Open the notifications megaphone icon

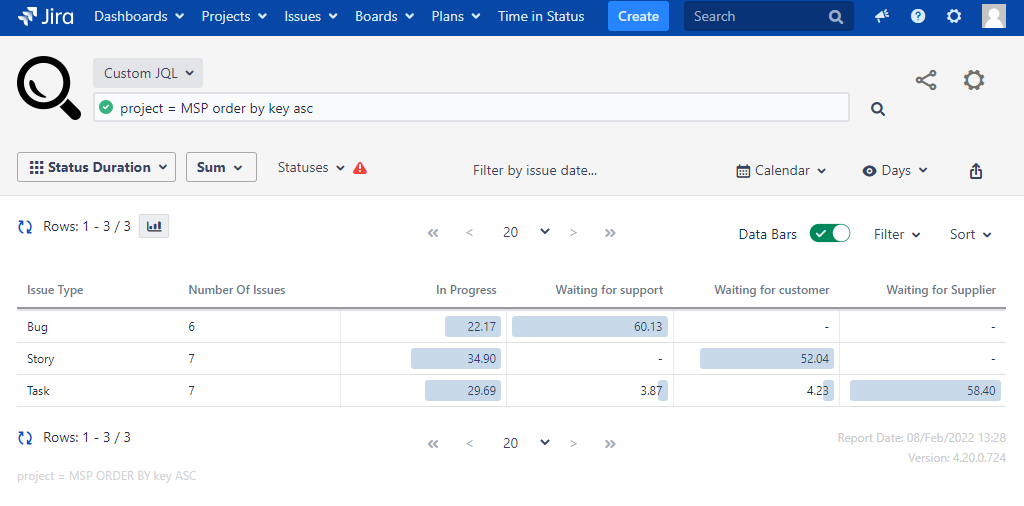pos(882,16)
